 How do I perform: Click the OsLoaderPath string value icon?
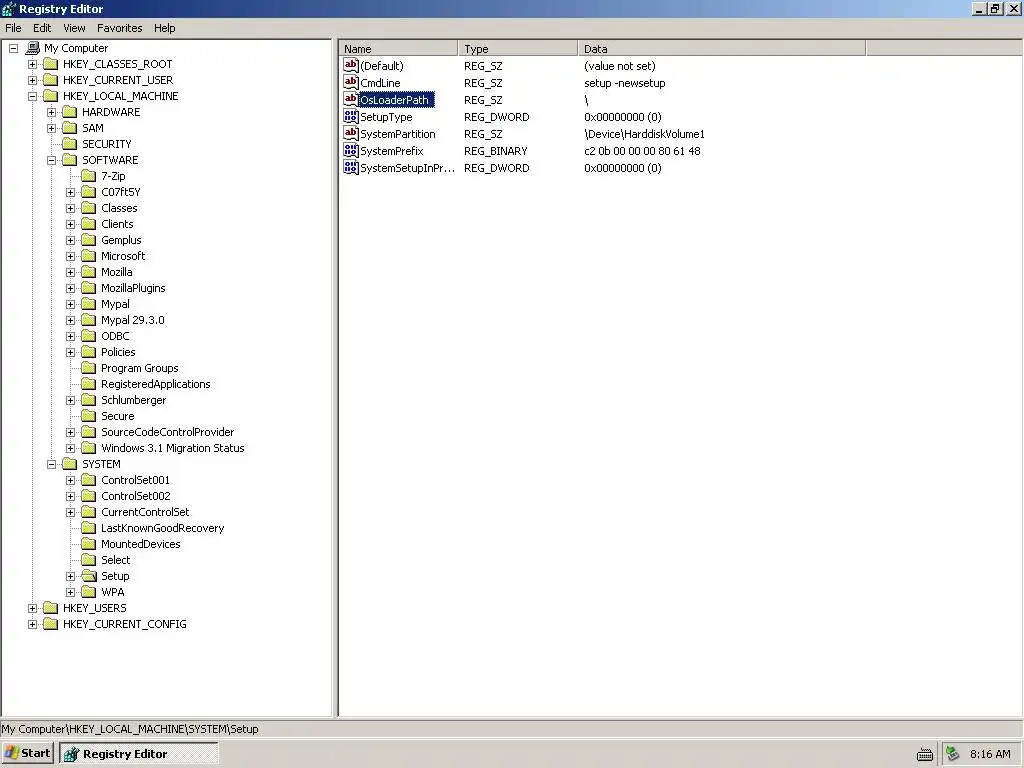click(x=351, y=99)
